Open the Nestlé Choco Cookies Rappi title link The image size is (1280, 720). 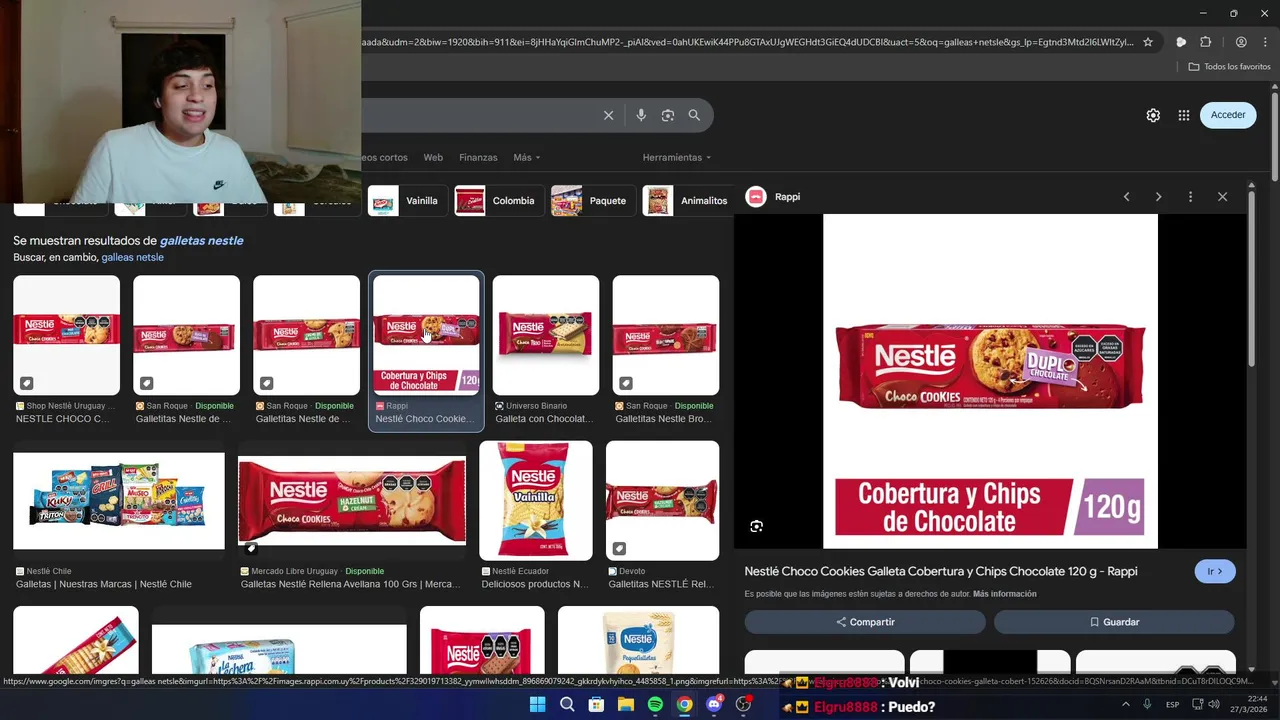click(941, 571)
